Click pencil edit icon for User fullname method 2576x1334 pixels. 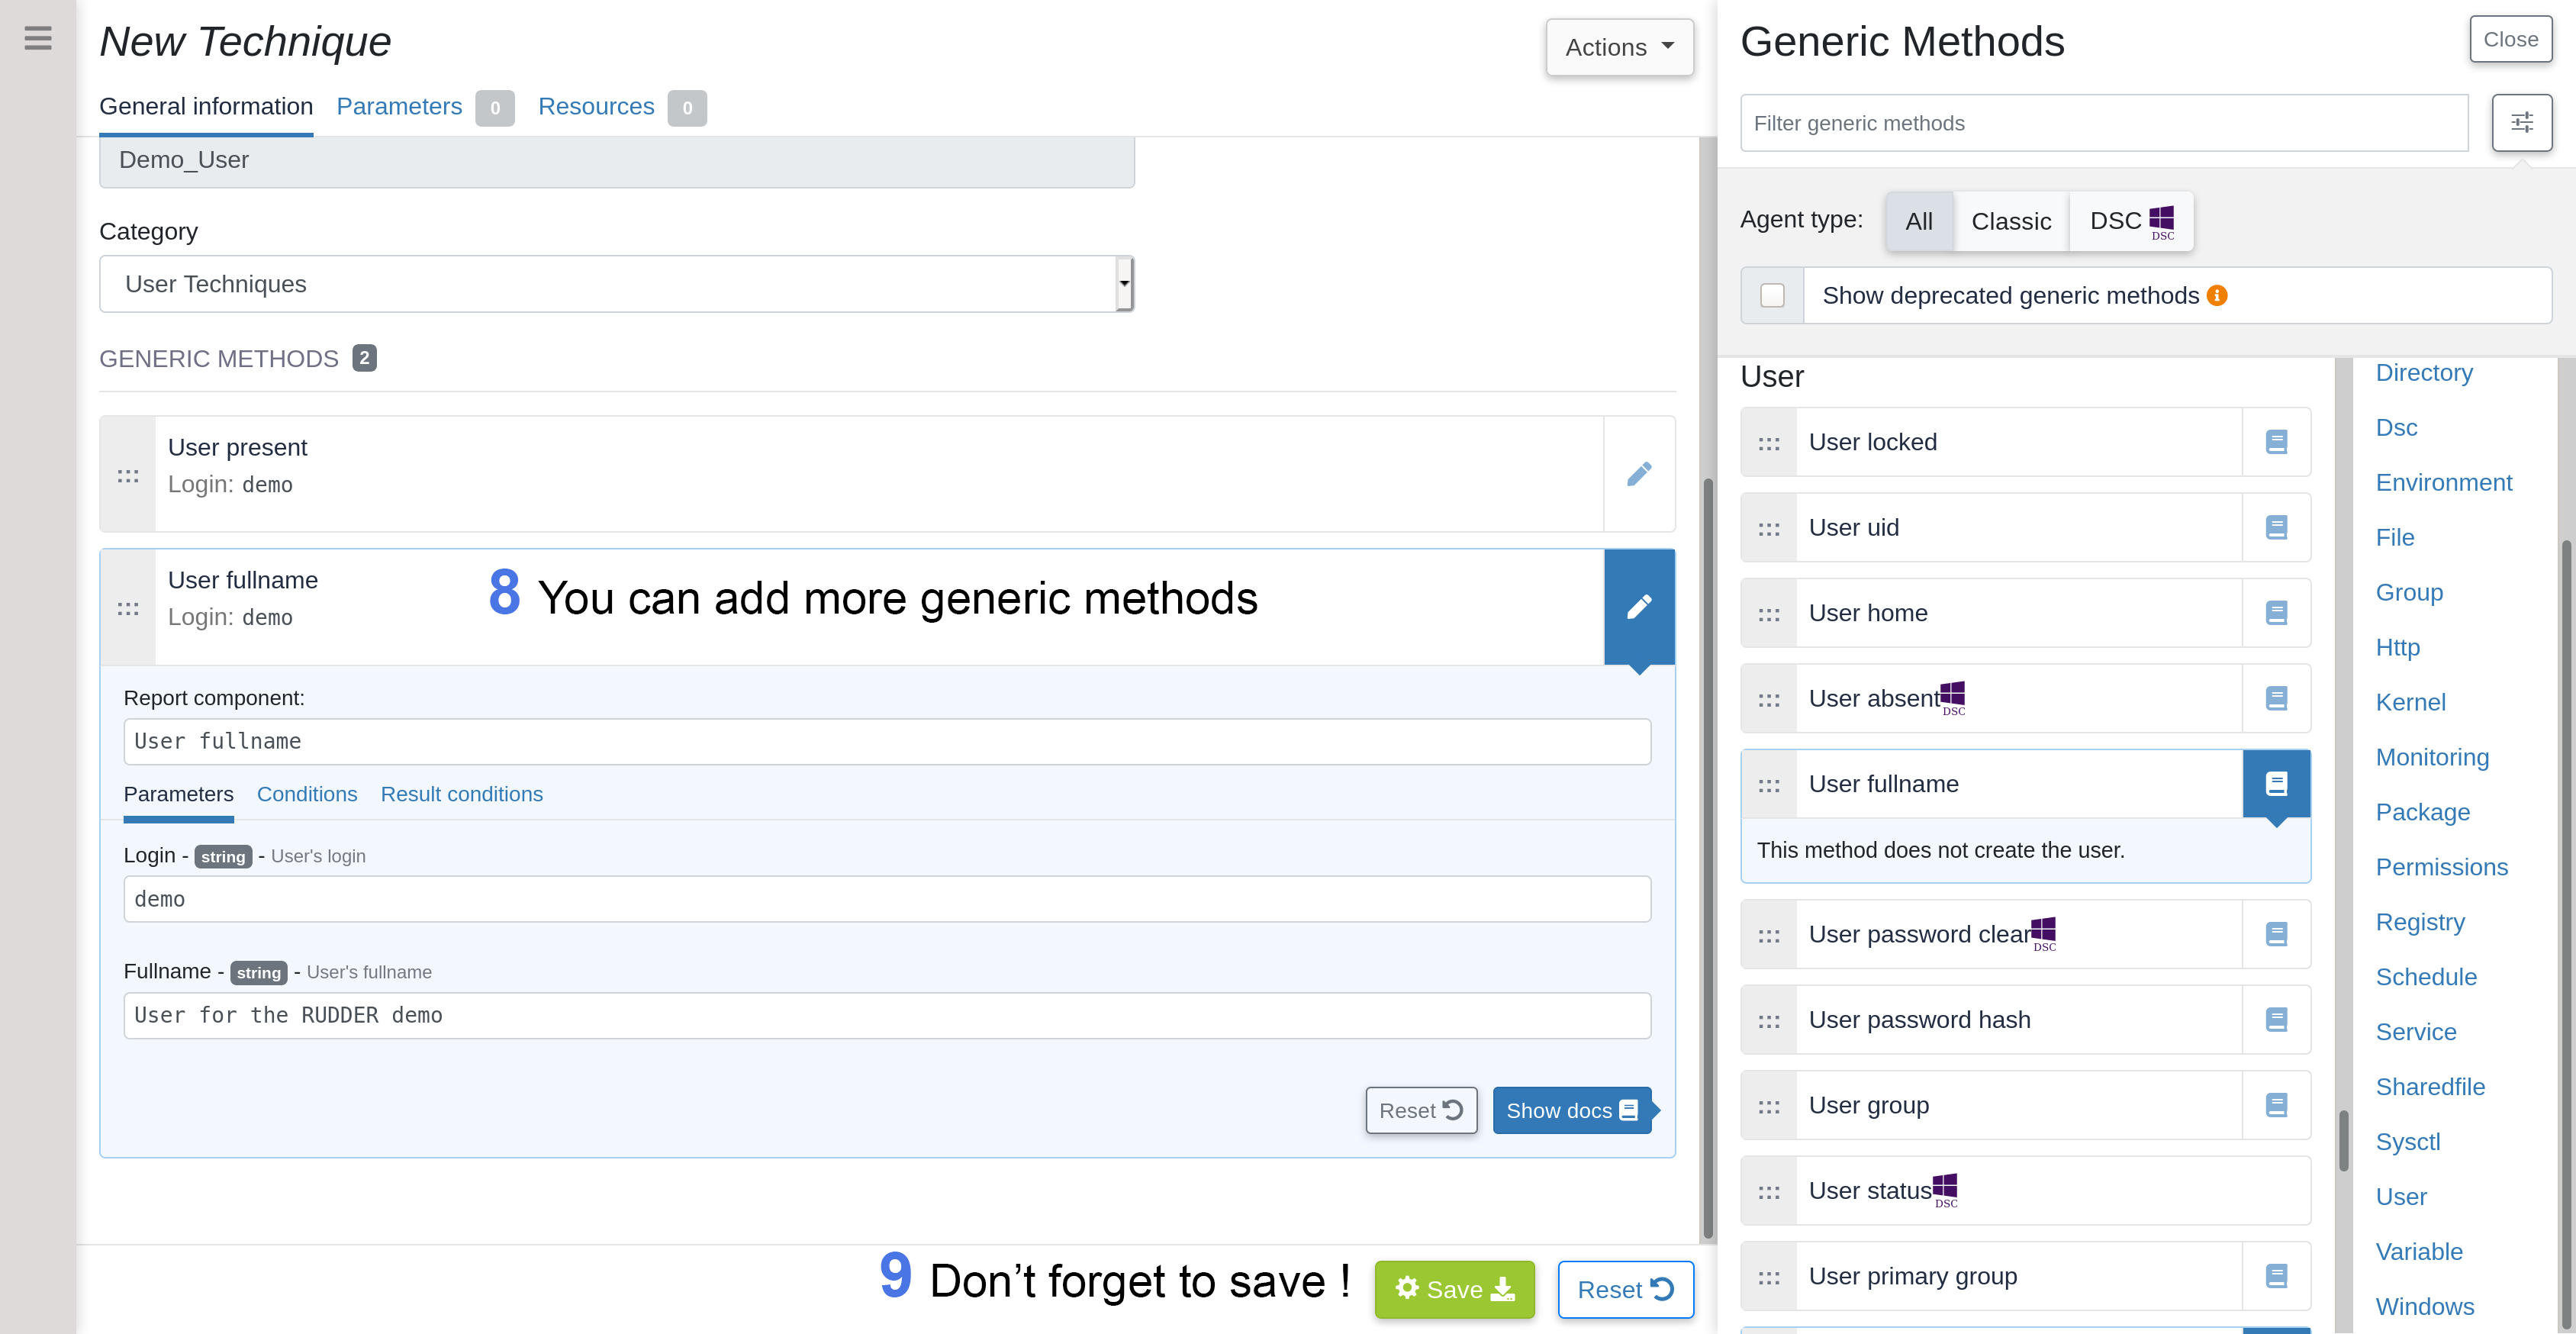click(1639, 607)
